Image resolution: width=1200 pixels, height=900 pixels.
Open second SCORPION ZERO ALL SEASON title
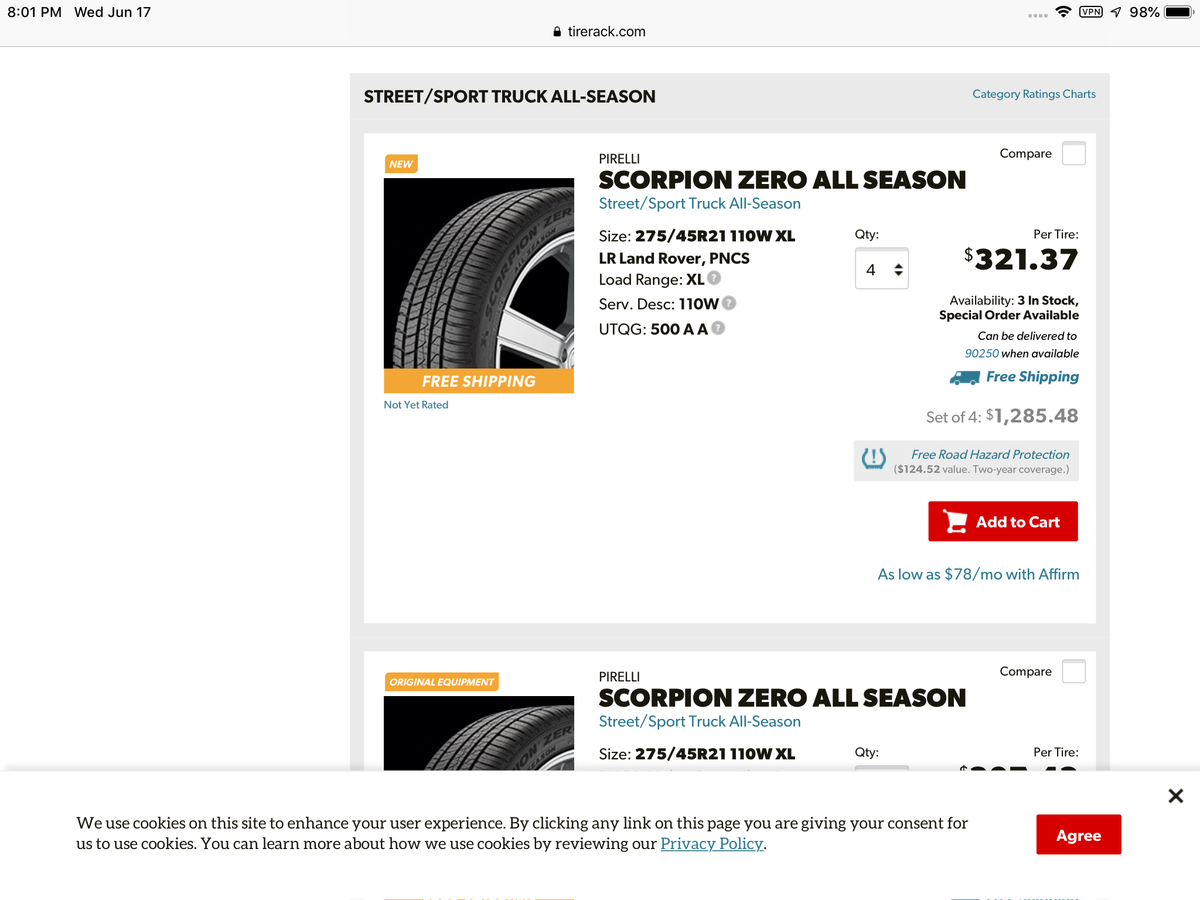click(x=782, y=698)
